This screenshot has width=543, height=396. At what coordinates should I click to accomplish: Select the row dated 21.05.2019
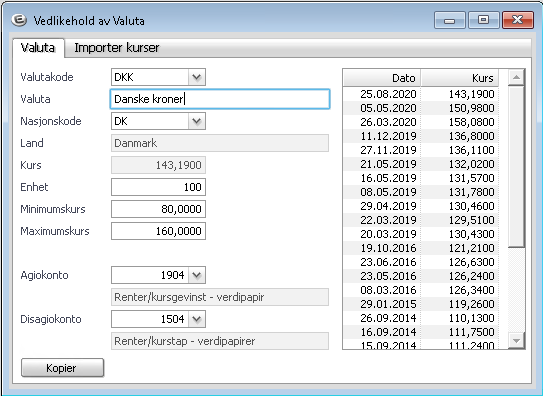(x=421, y=164)
